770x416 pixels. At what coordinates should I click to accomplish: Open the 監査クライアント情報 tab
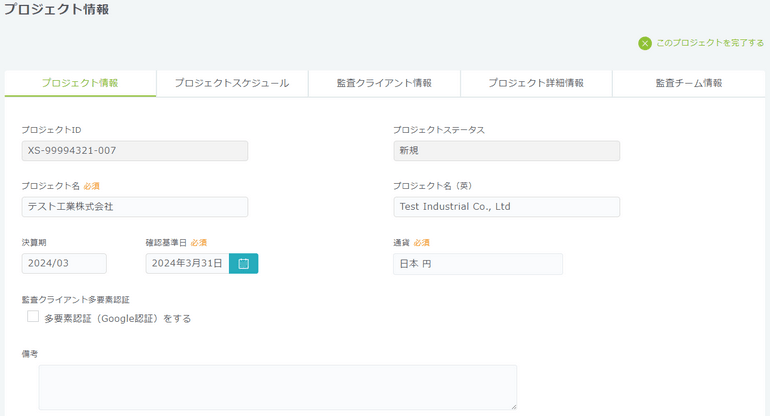(384, 83)
